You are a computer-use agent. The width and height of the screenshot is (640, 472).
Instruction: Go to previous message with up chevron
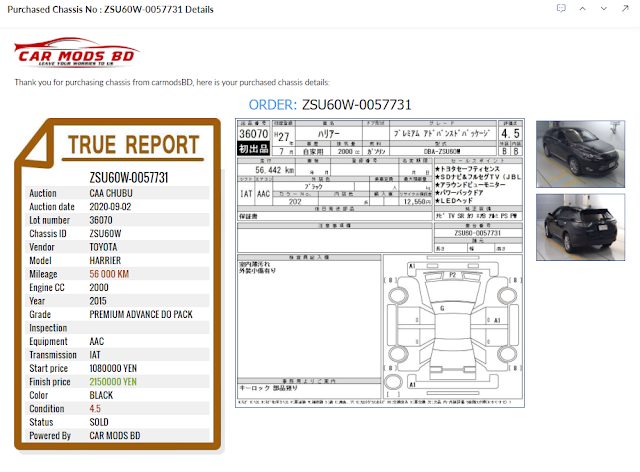(x=582, y=9)
